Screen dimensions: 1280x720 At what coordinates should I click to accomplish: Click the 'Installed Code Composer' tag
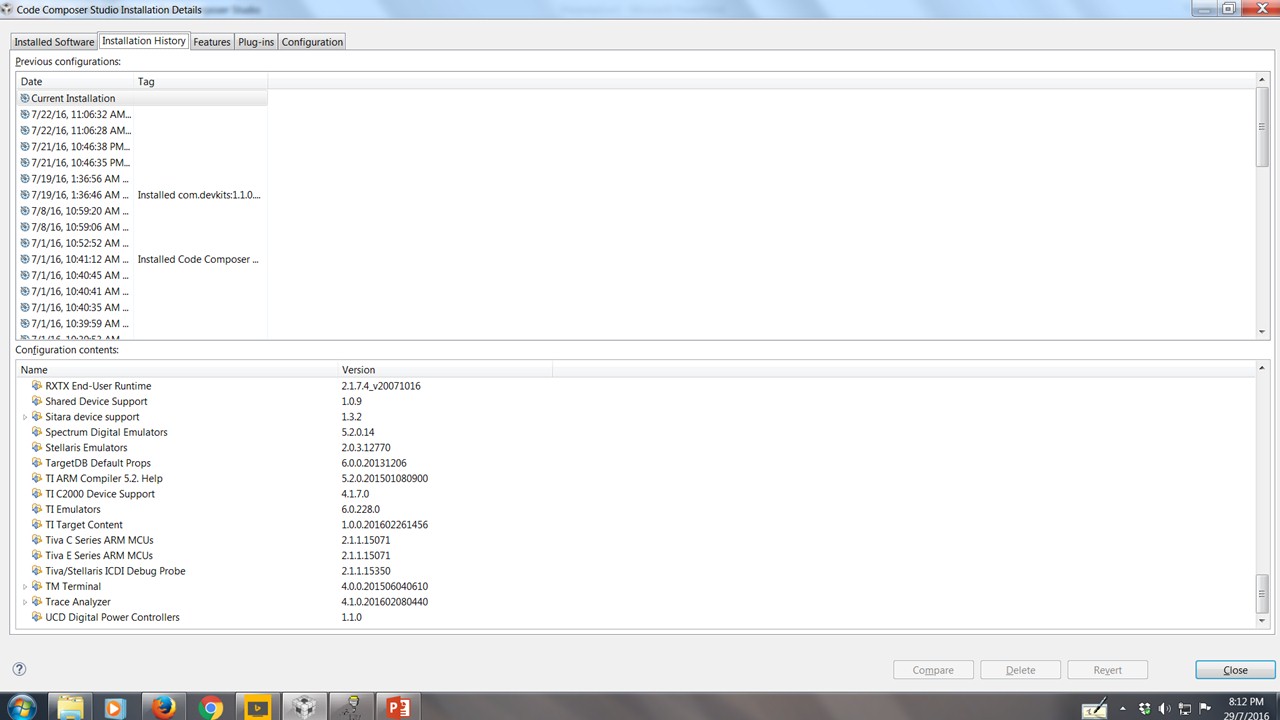(x=198, y=259)
